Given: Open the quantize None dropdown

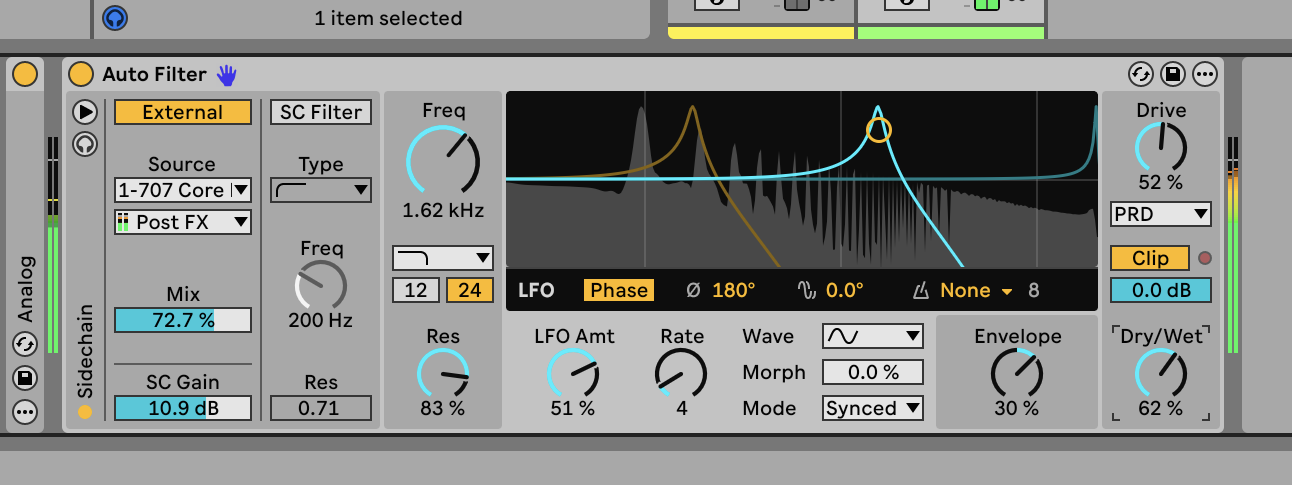Looking at the screenshot, I should point(976,290).
